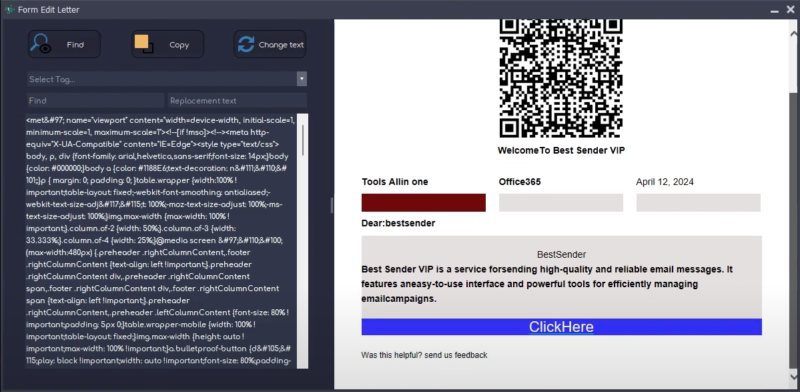Click the grey bar under Office365
Viewport: 800px width, 392px height.
[561, 203]
